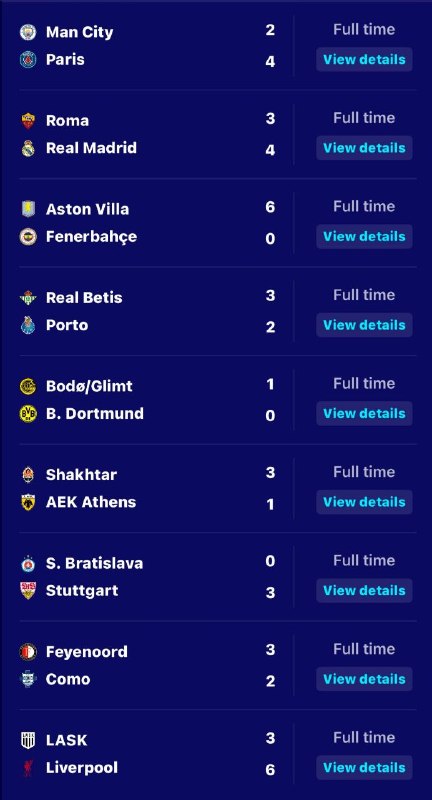Viewport: 432px width, 800px height.
Task: Click the Aston Villa club crest
Action: tap(28, 209)
